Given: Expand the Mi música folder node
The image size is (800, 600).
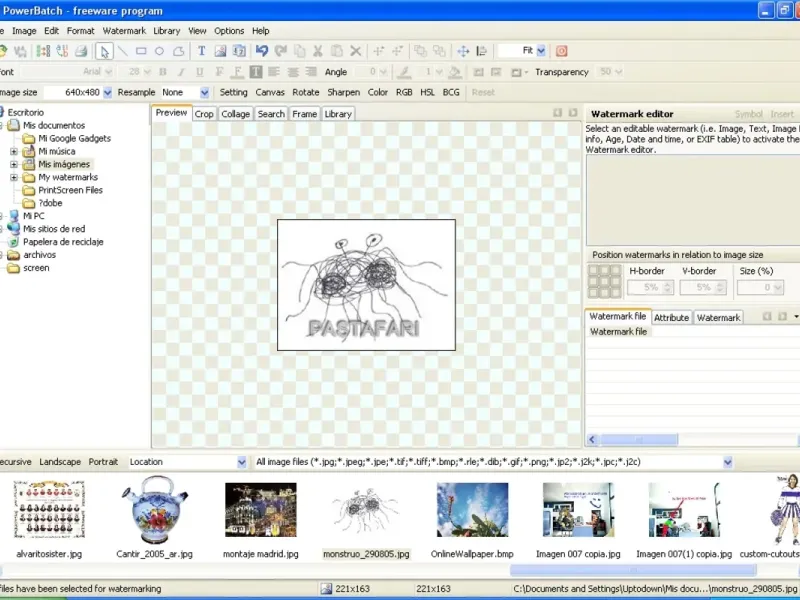Looking at the screenshot, I should (x=14, y=151).
